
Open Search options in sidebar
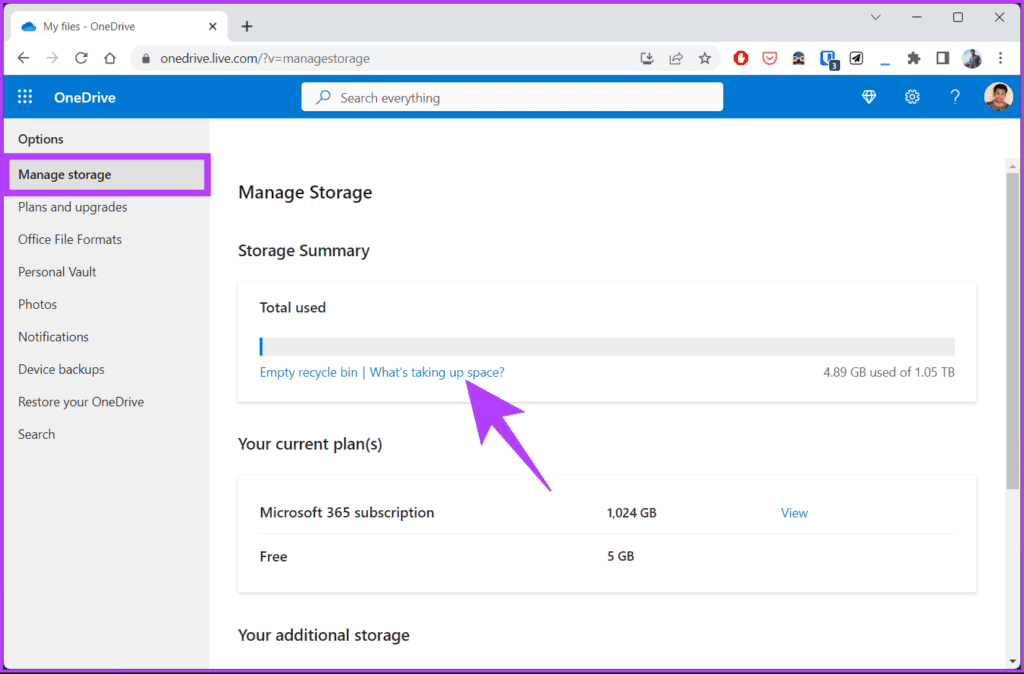(37, 434)
